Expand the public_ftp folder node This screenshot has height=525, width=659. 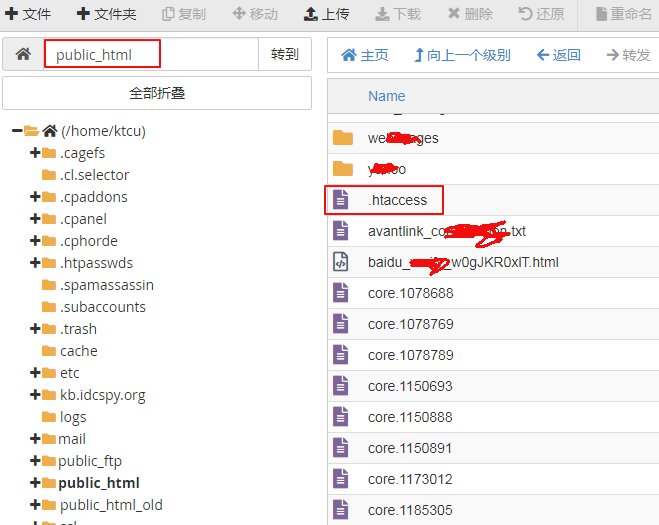35,461
